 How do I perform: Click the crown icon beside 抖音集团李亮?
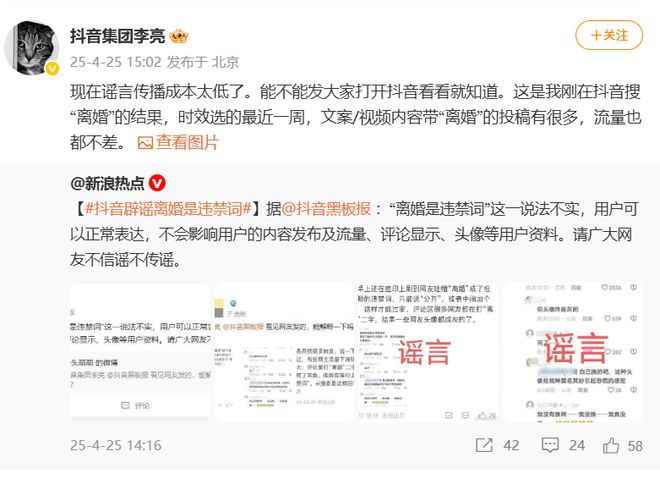(179, 36)
